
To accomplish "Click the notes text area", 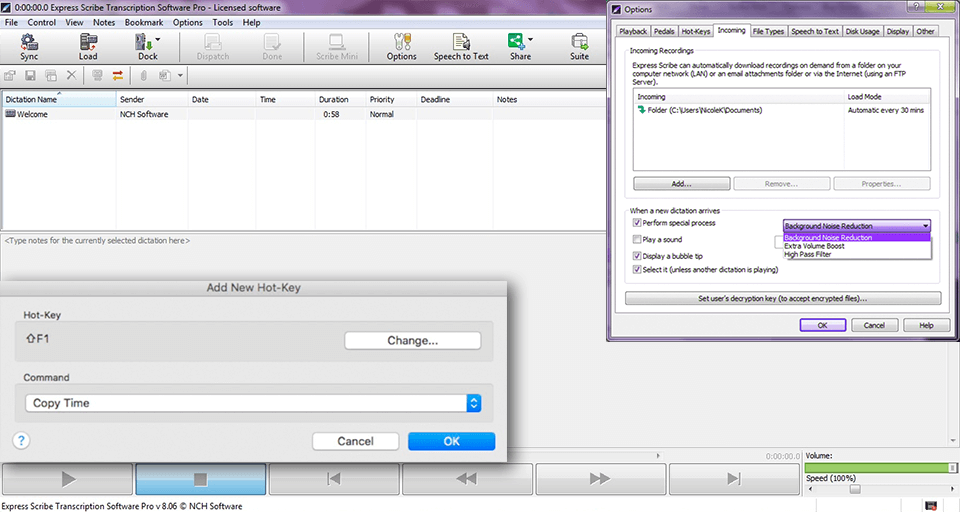I will 304,257.
